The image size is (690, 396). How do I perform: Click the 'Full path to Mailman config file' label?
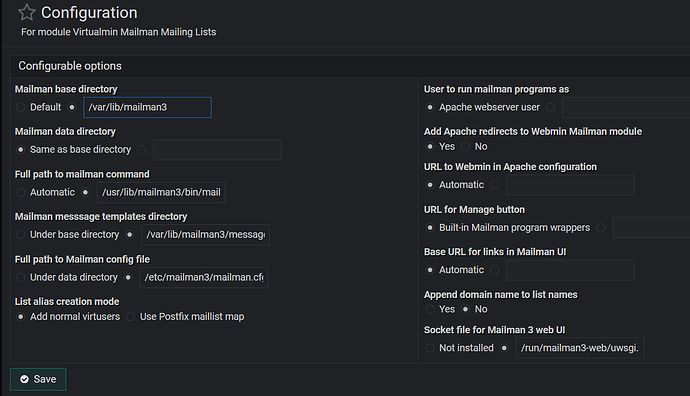(82, 260)
